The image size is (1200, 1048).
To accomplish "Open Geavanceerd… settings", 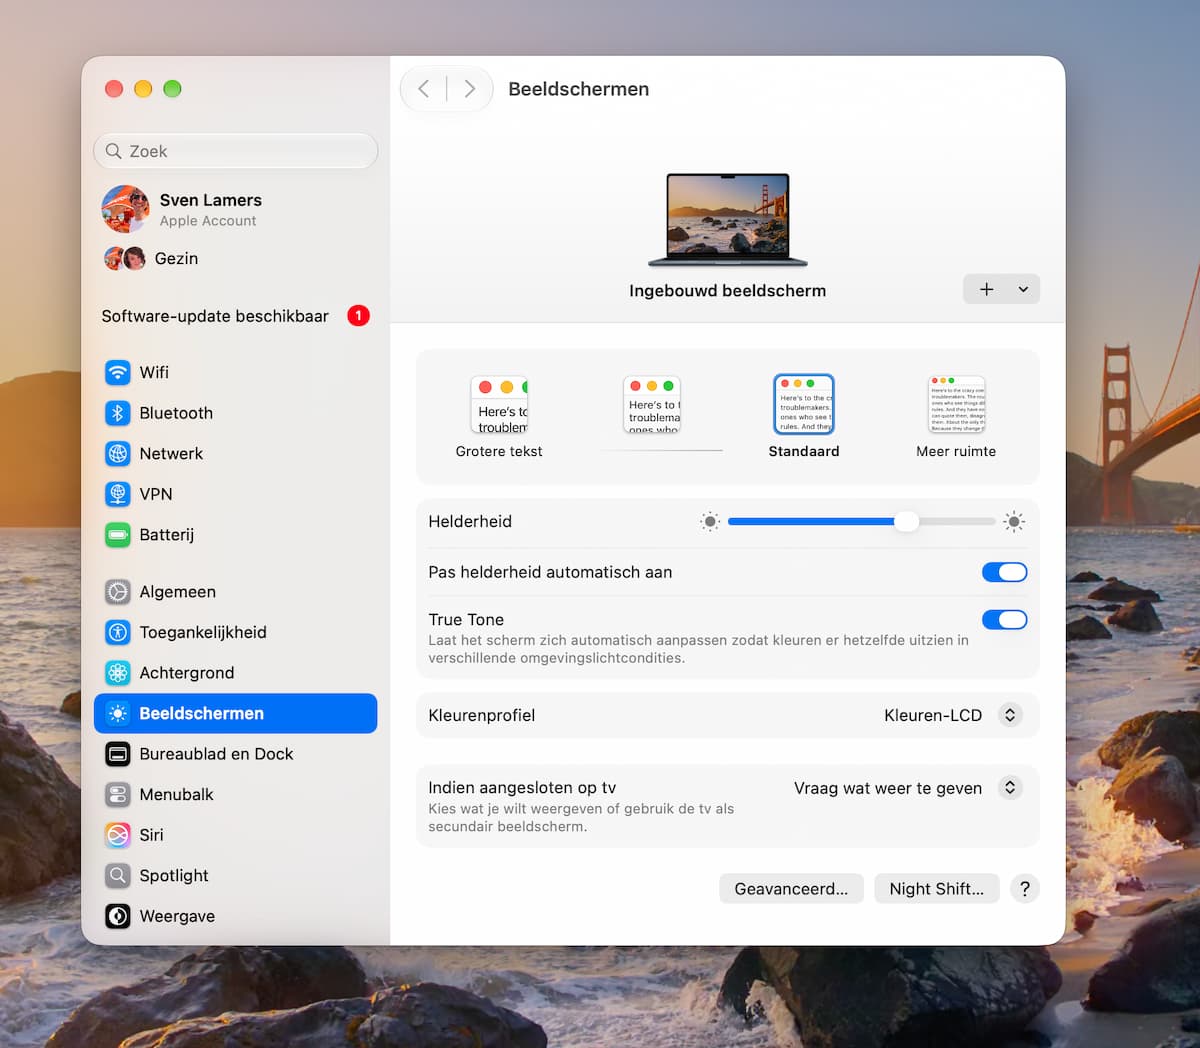I will (791, 889).
